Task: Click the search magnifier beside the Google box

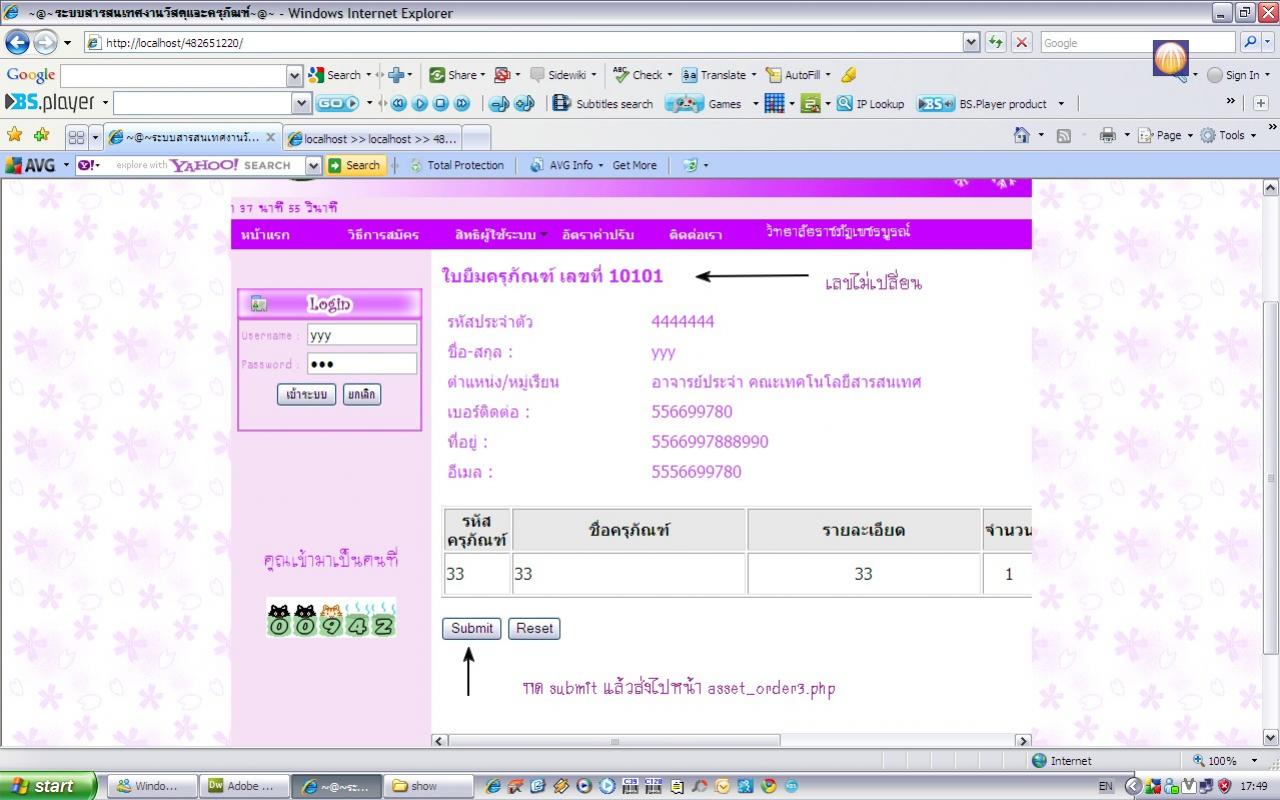Action: pyautogui.click(x=1250, y=42)
